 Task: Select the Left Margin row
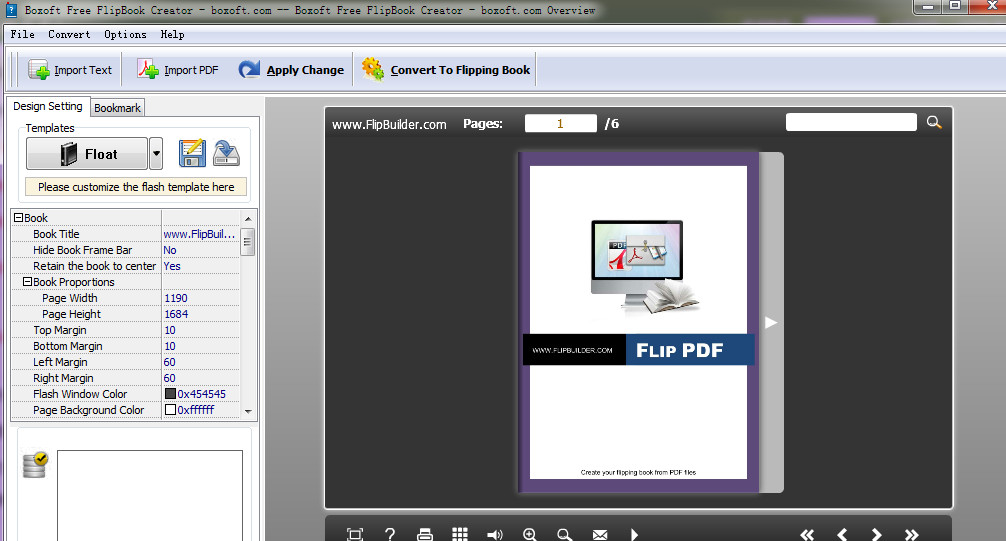coord(125,363)
